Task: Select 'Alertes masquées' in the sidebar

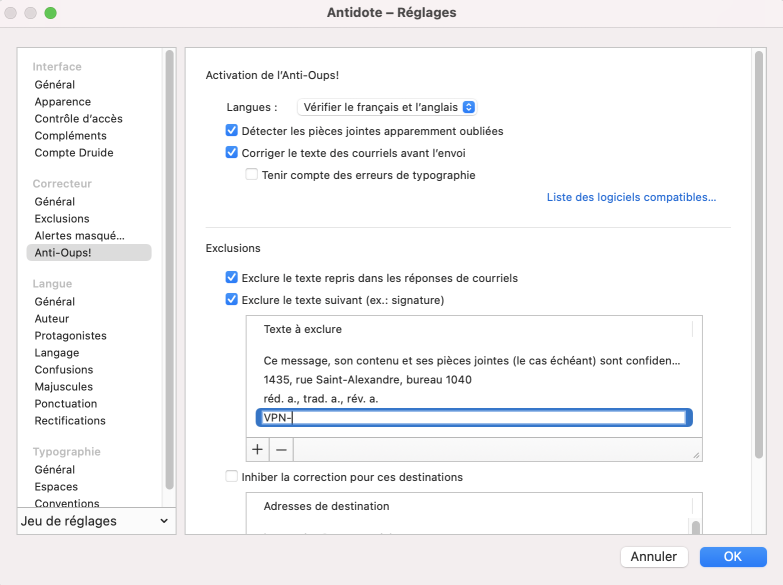Action: 79,236
